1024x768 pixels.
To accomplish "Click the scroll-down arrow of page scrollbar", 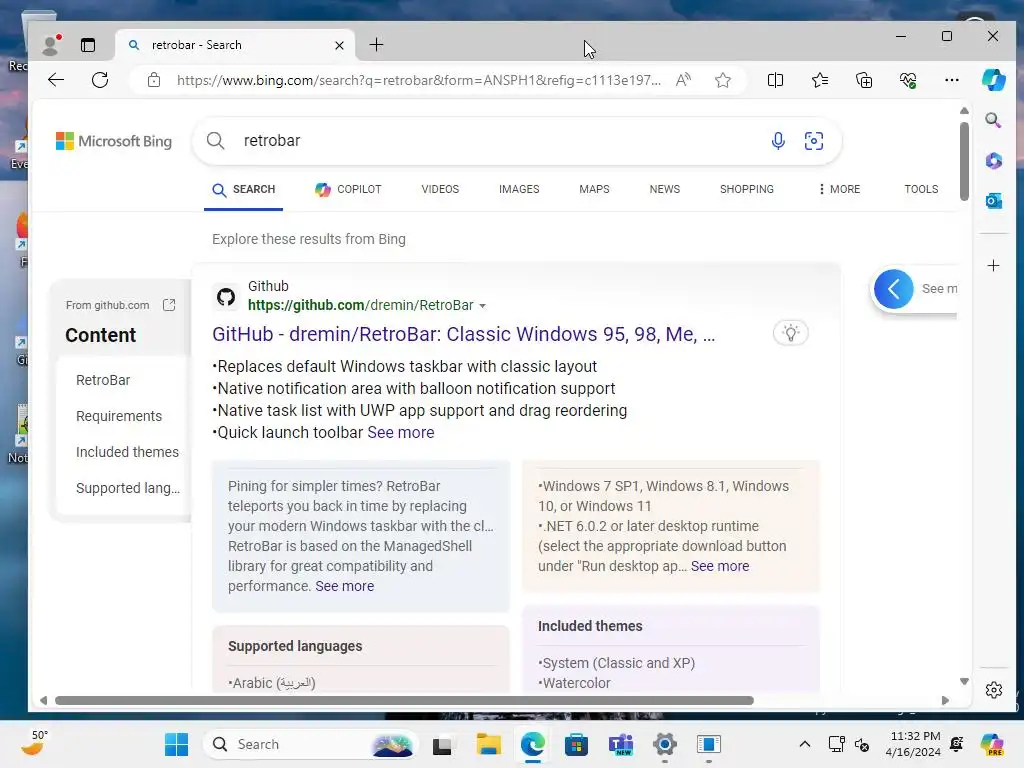I will point(964,681).
